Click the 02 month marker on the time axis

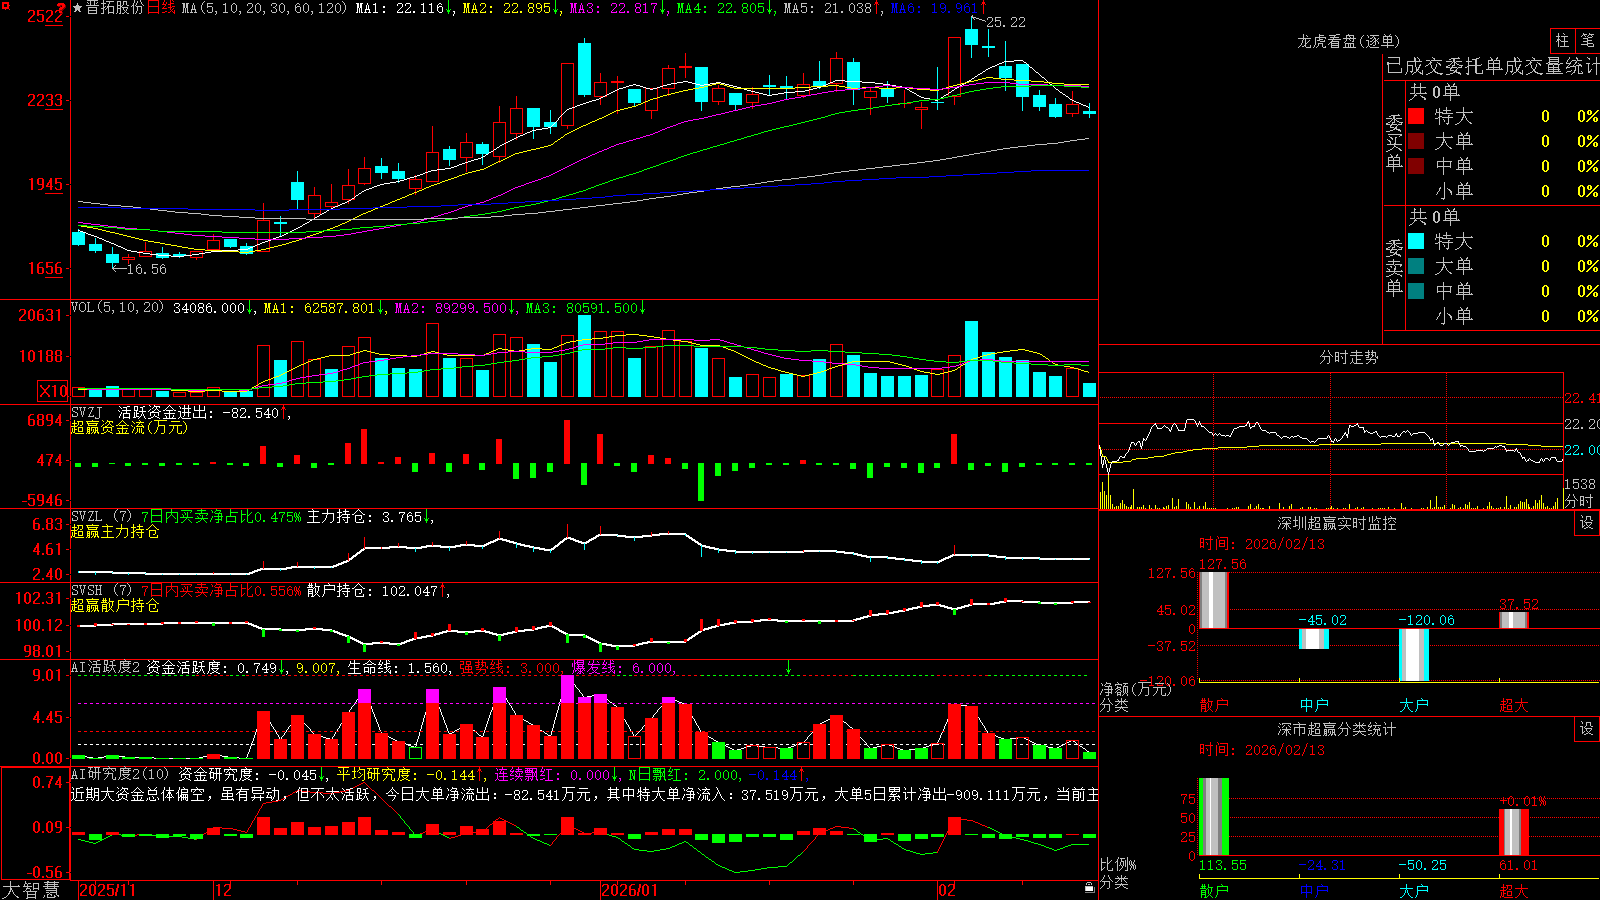point(947,890)
